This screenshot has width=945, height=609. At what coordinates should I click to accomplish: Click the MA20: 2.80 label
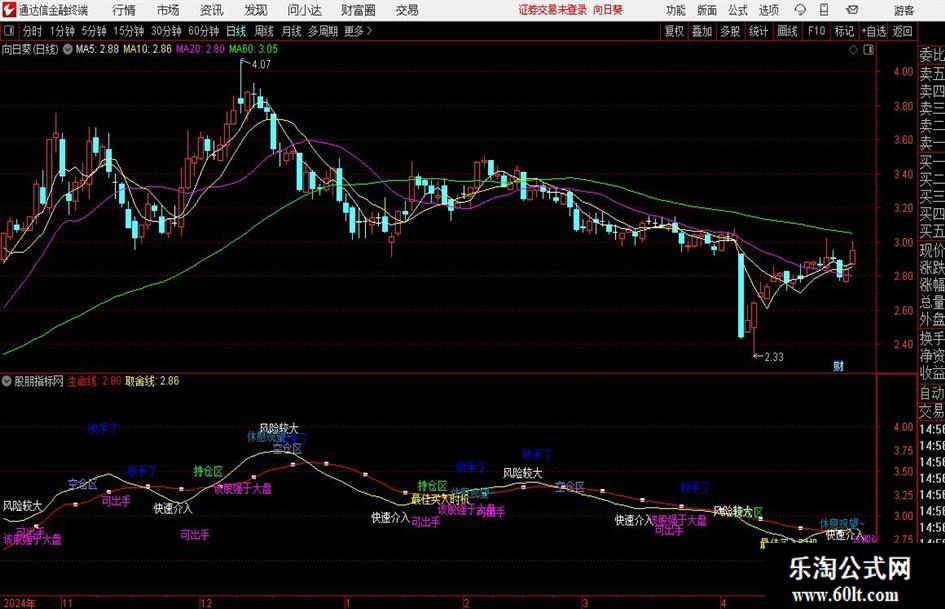[x=200, y=49]
